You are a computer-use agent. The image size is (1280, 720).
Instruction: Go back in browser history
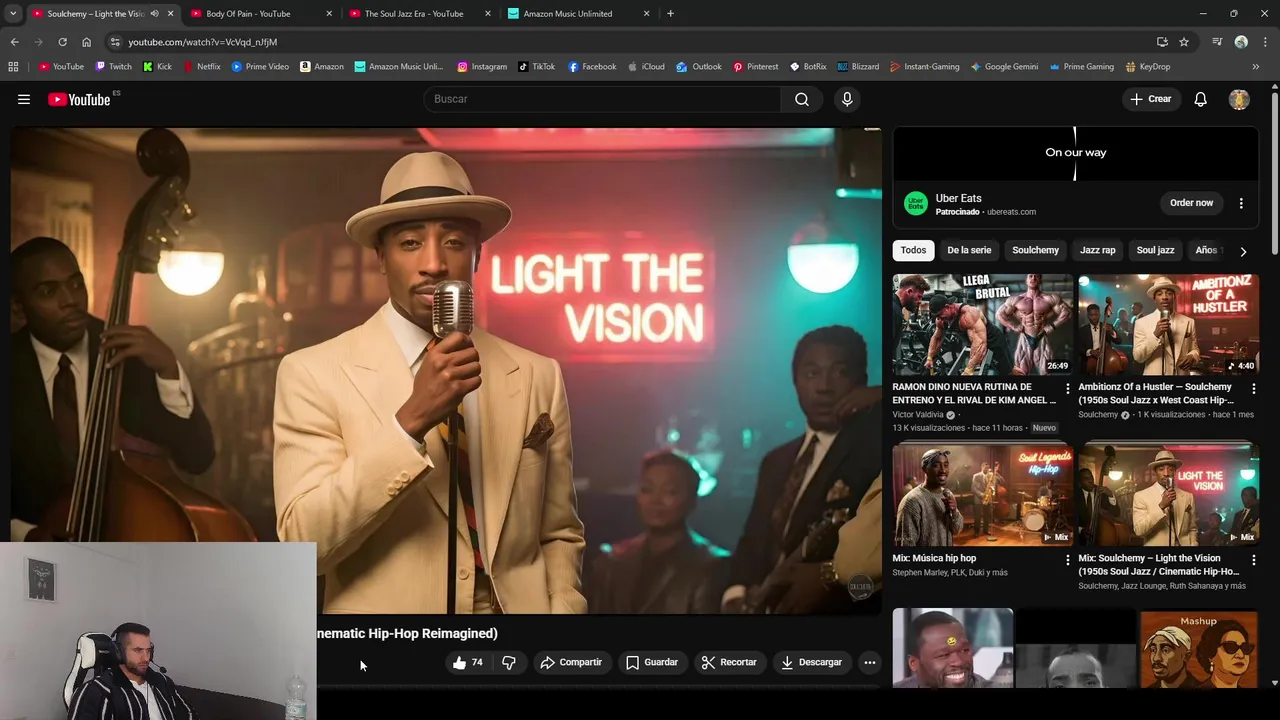tap(14, 42)
